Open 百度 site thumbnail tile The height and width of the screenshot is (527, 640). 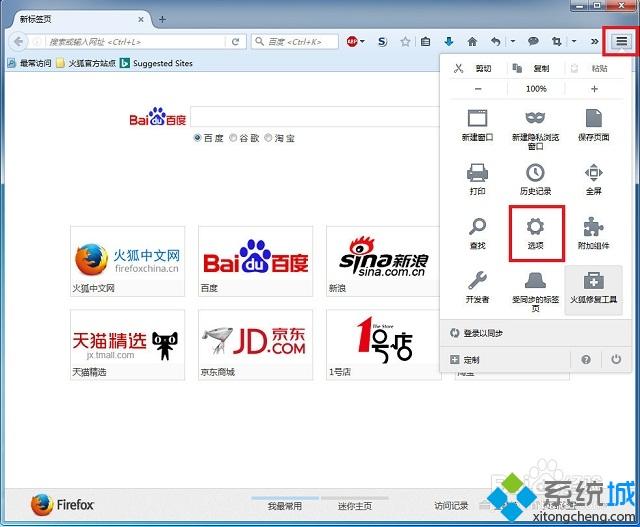click(x=256, y=261)
